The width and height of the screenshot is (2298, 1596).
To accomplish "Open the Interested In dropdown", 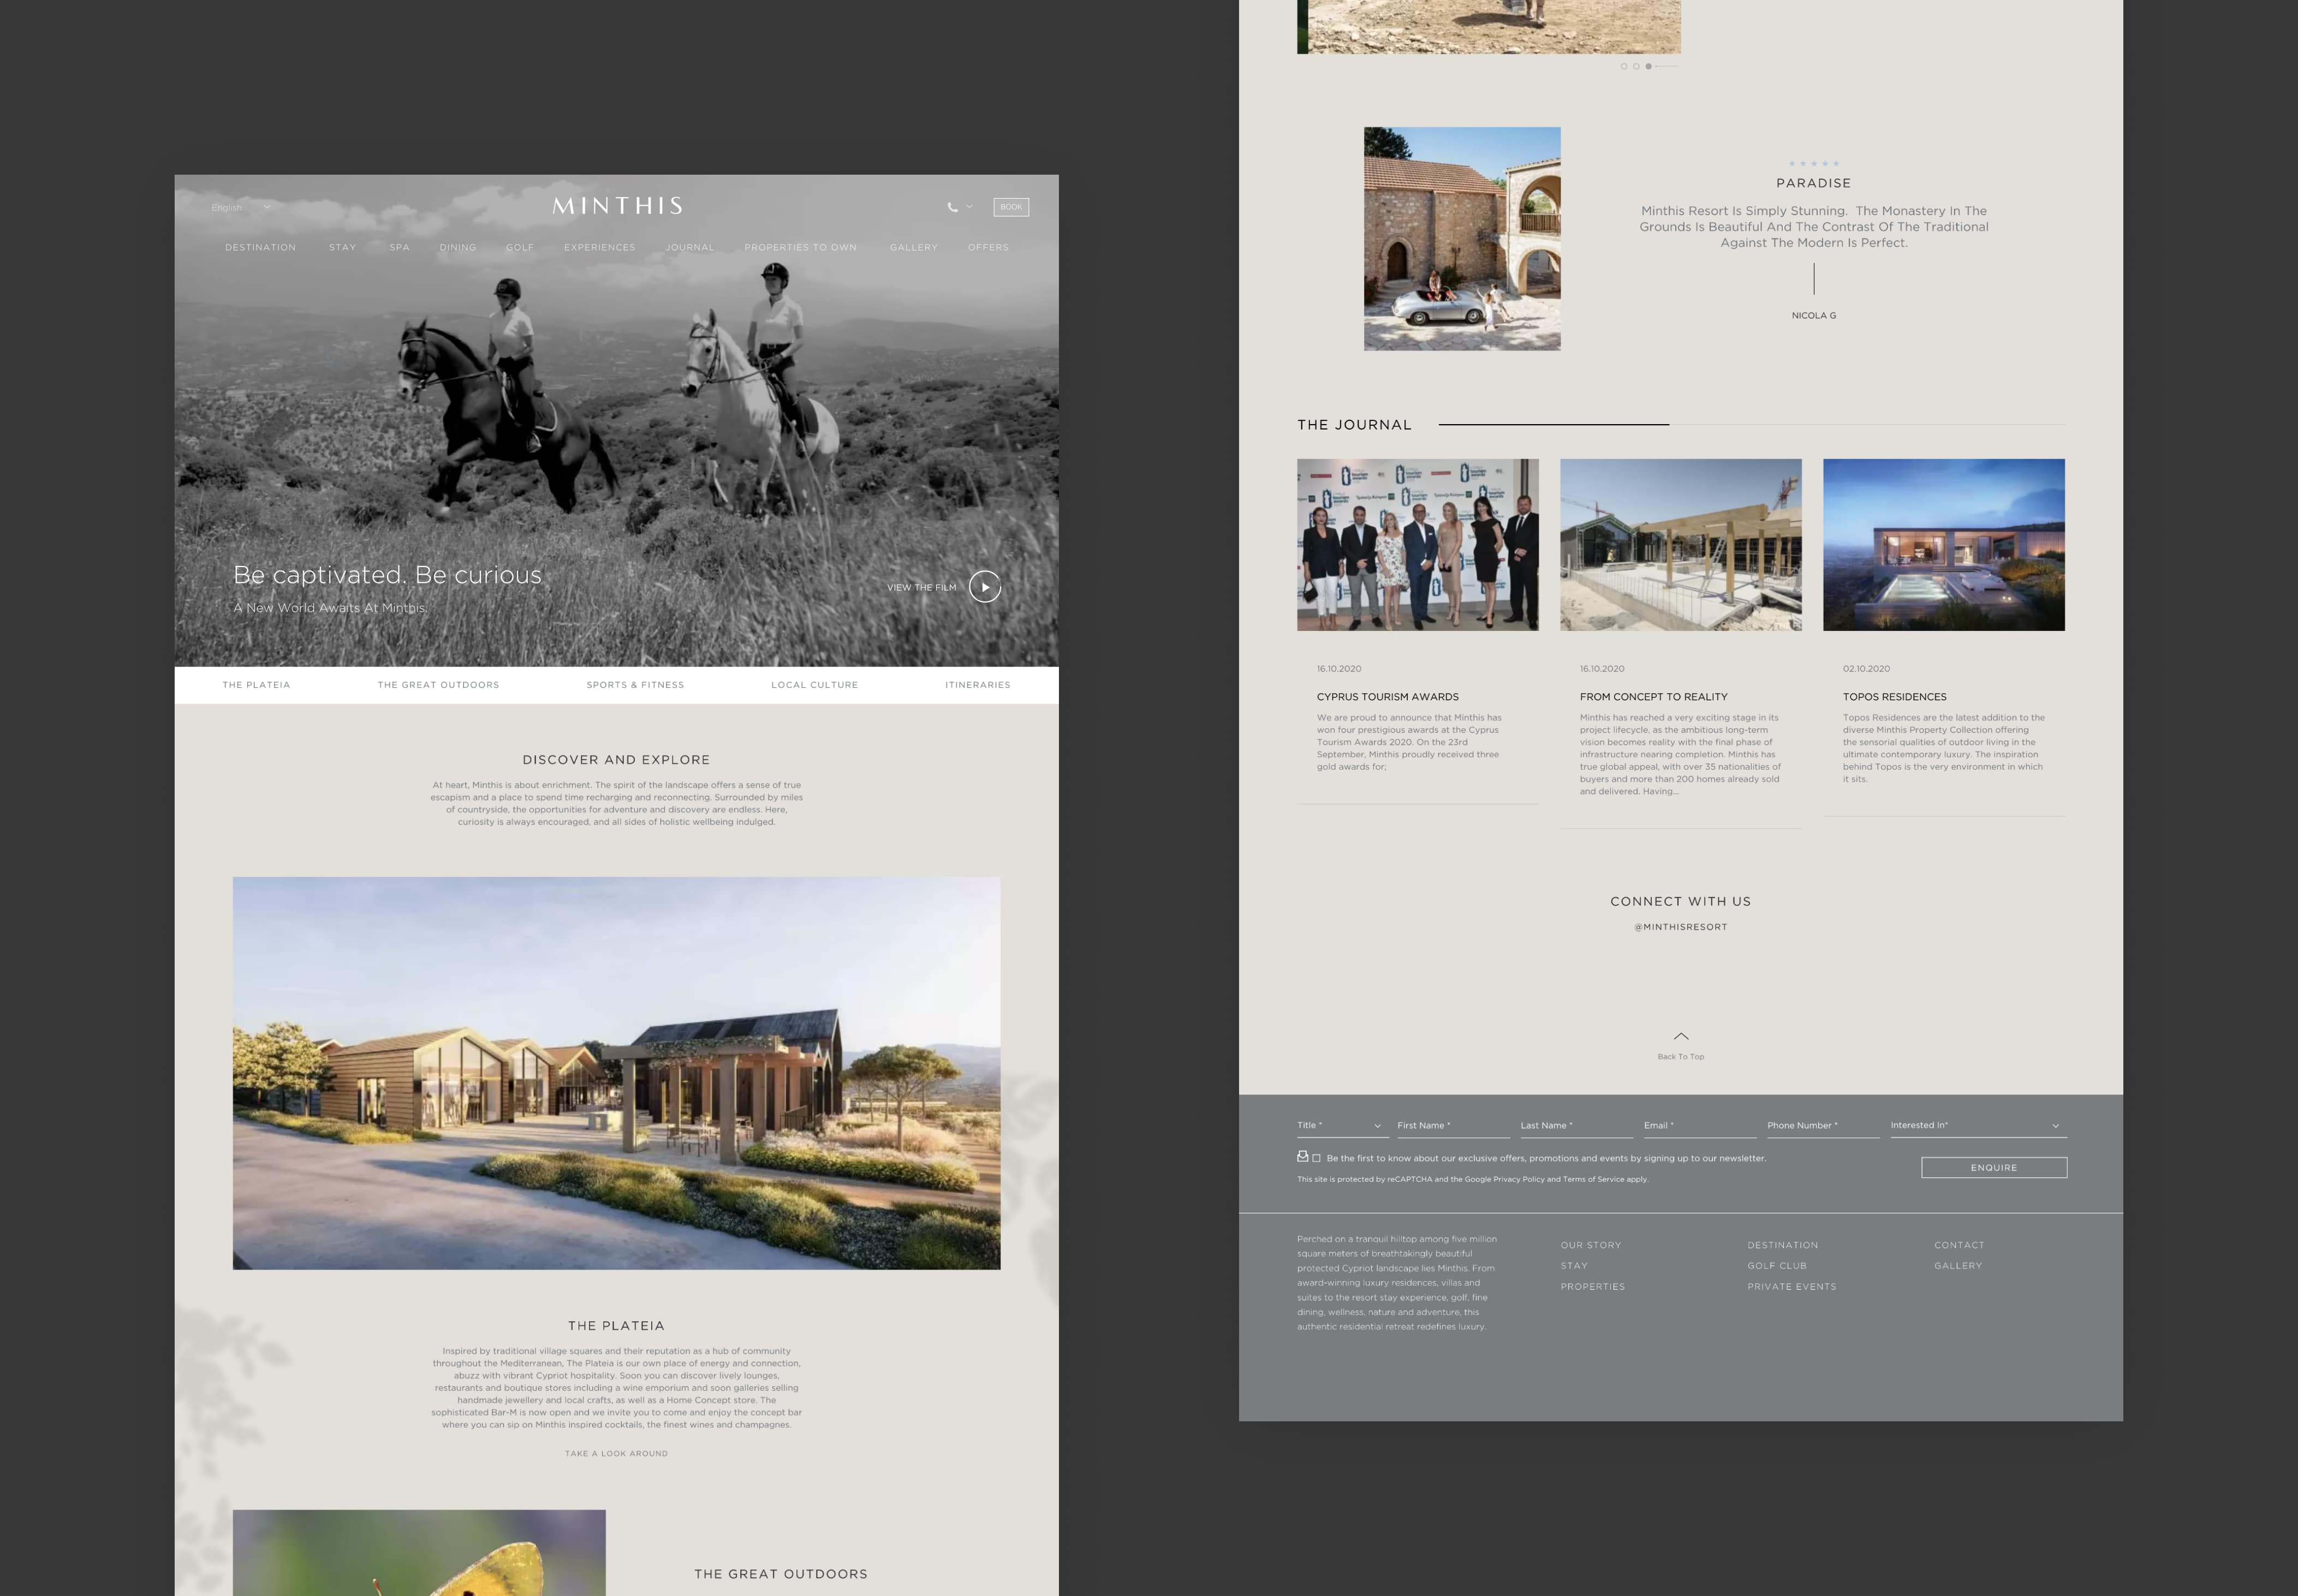I will pyautogui.click(x=1975, y=1126).
